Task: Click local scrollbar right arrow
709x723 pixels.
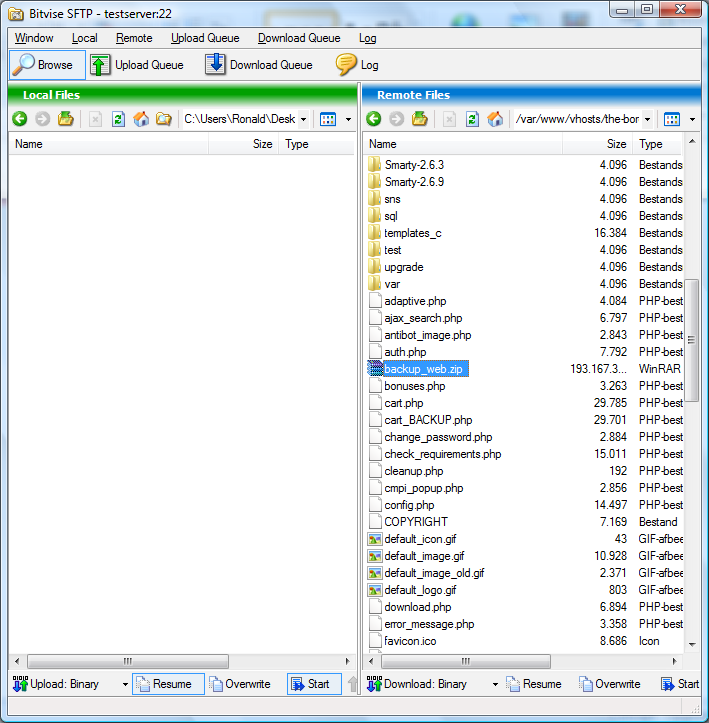Action: click(348, 661)
